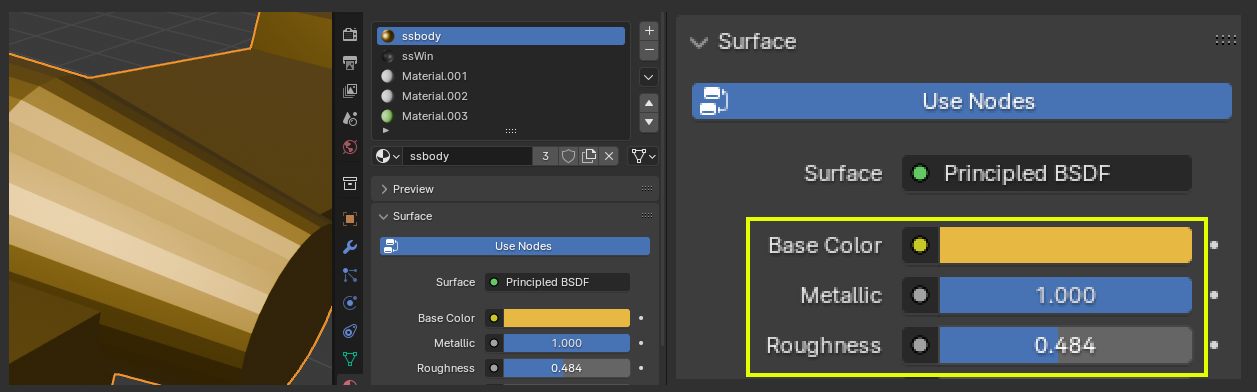Image resolution: width=1257 pixels, height=392 pixels.
Task: Select Material.003 slot
Action: (x=501, y=116)
